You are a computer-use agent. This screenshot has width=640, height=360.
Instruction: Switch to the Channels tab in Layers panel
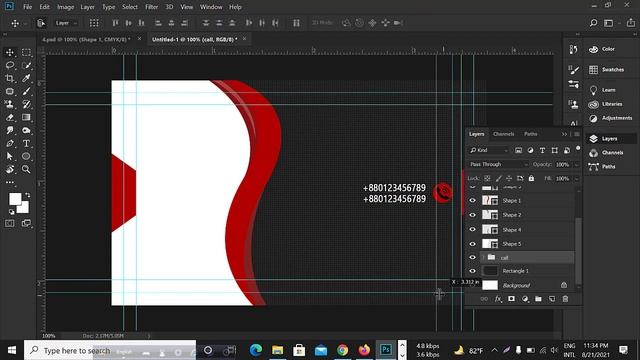pyautogui.click(x=503, y=134)
